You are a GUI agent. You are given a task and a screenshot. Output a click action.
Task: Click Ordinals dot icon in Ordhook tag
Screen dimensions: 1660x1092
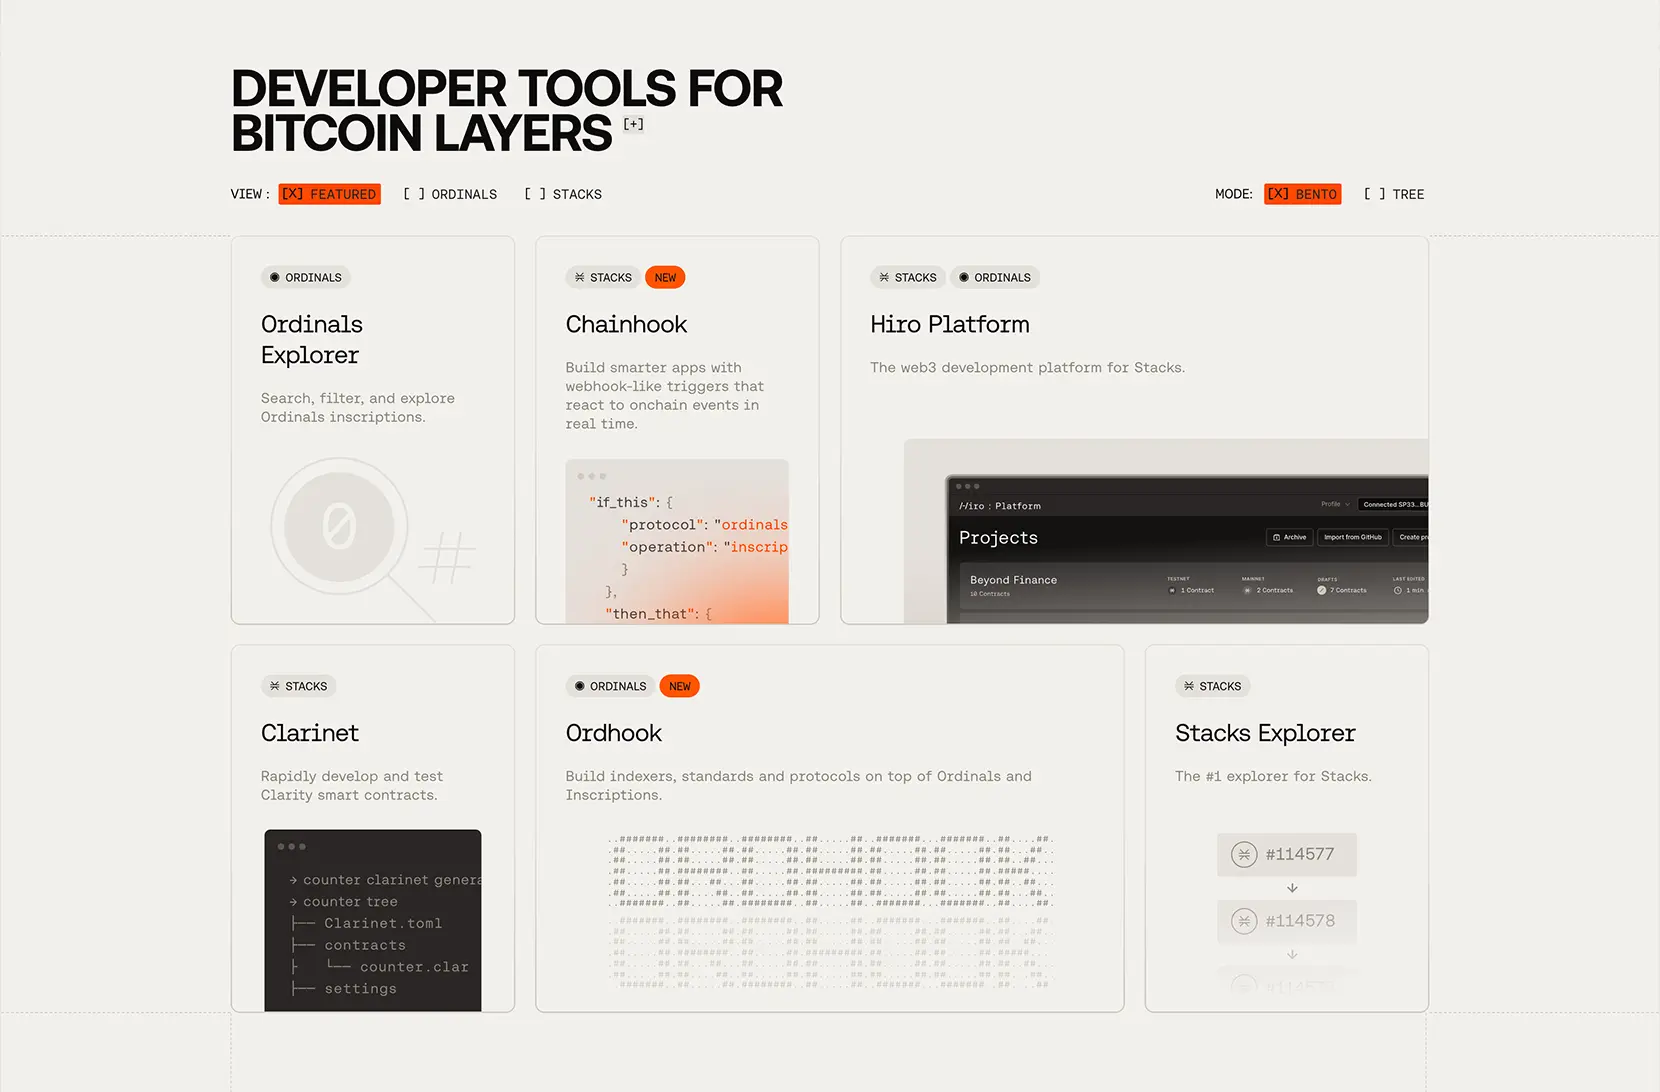(580, 686)
